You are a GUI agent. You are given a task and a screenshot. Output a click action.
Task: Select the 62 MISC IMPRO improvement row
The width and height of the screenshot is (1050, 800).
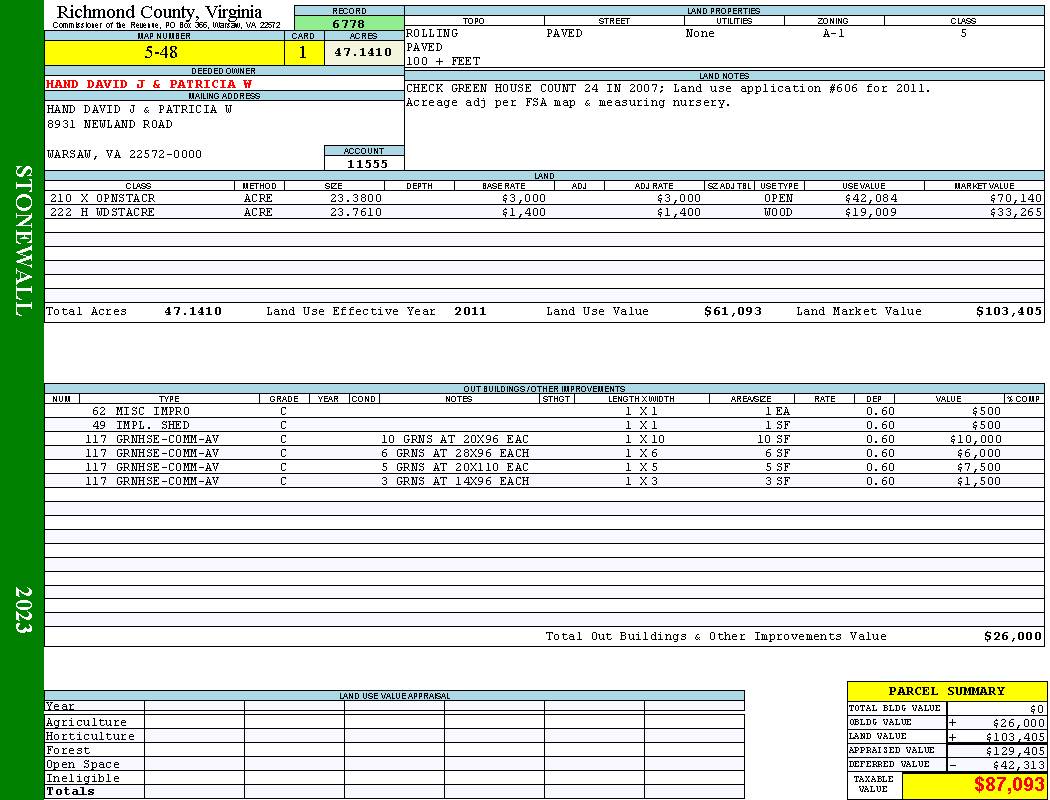pos(544,411)
